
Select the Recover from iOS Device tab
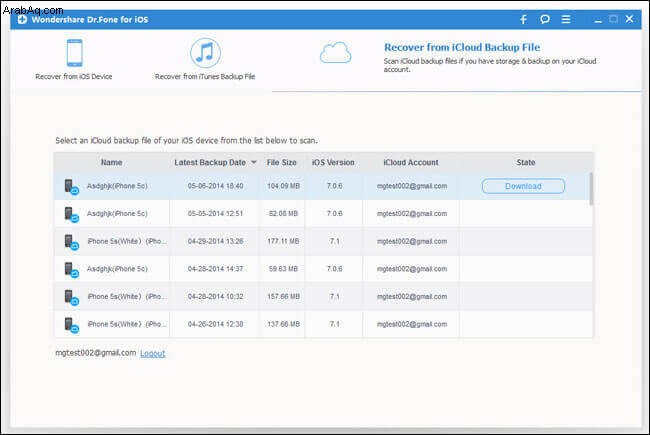[74, 59]
